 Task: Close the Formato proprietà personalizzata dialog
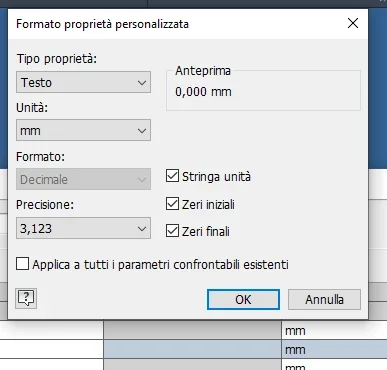coord(353,23)
